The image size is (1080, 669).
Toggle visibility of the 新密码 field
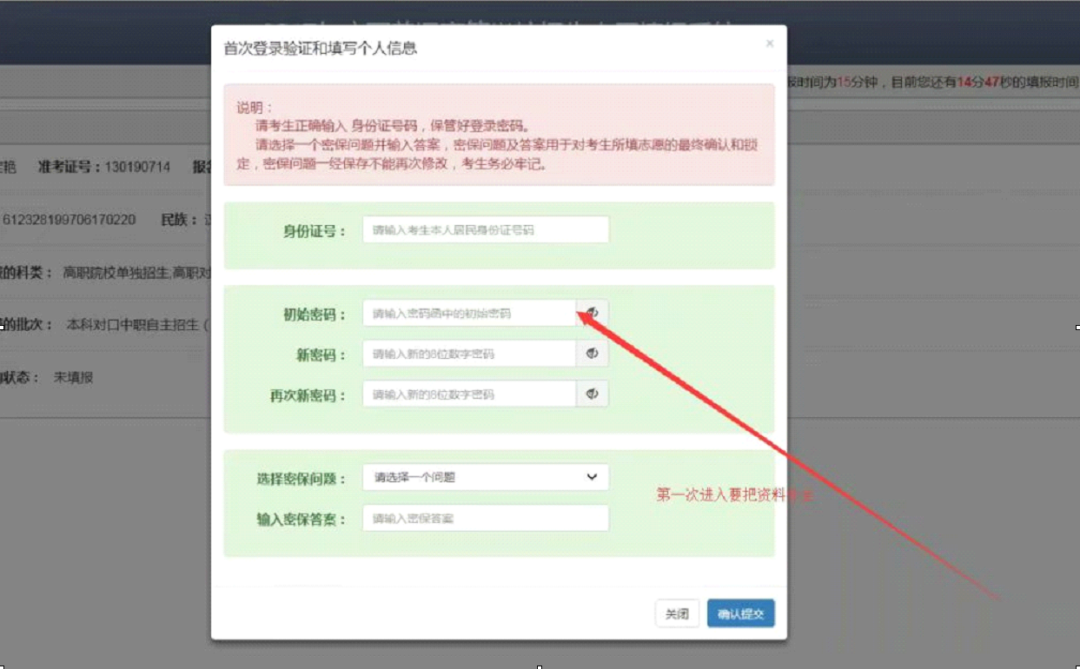(592, 354)
